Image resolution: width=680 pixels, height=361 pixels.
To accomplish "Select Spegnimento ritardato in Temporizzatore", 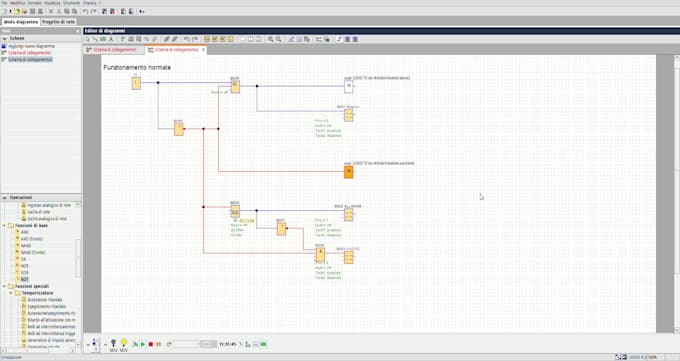I will 47,306.
